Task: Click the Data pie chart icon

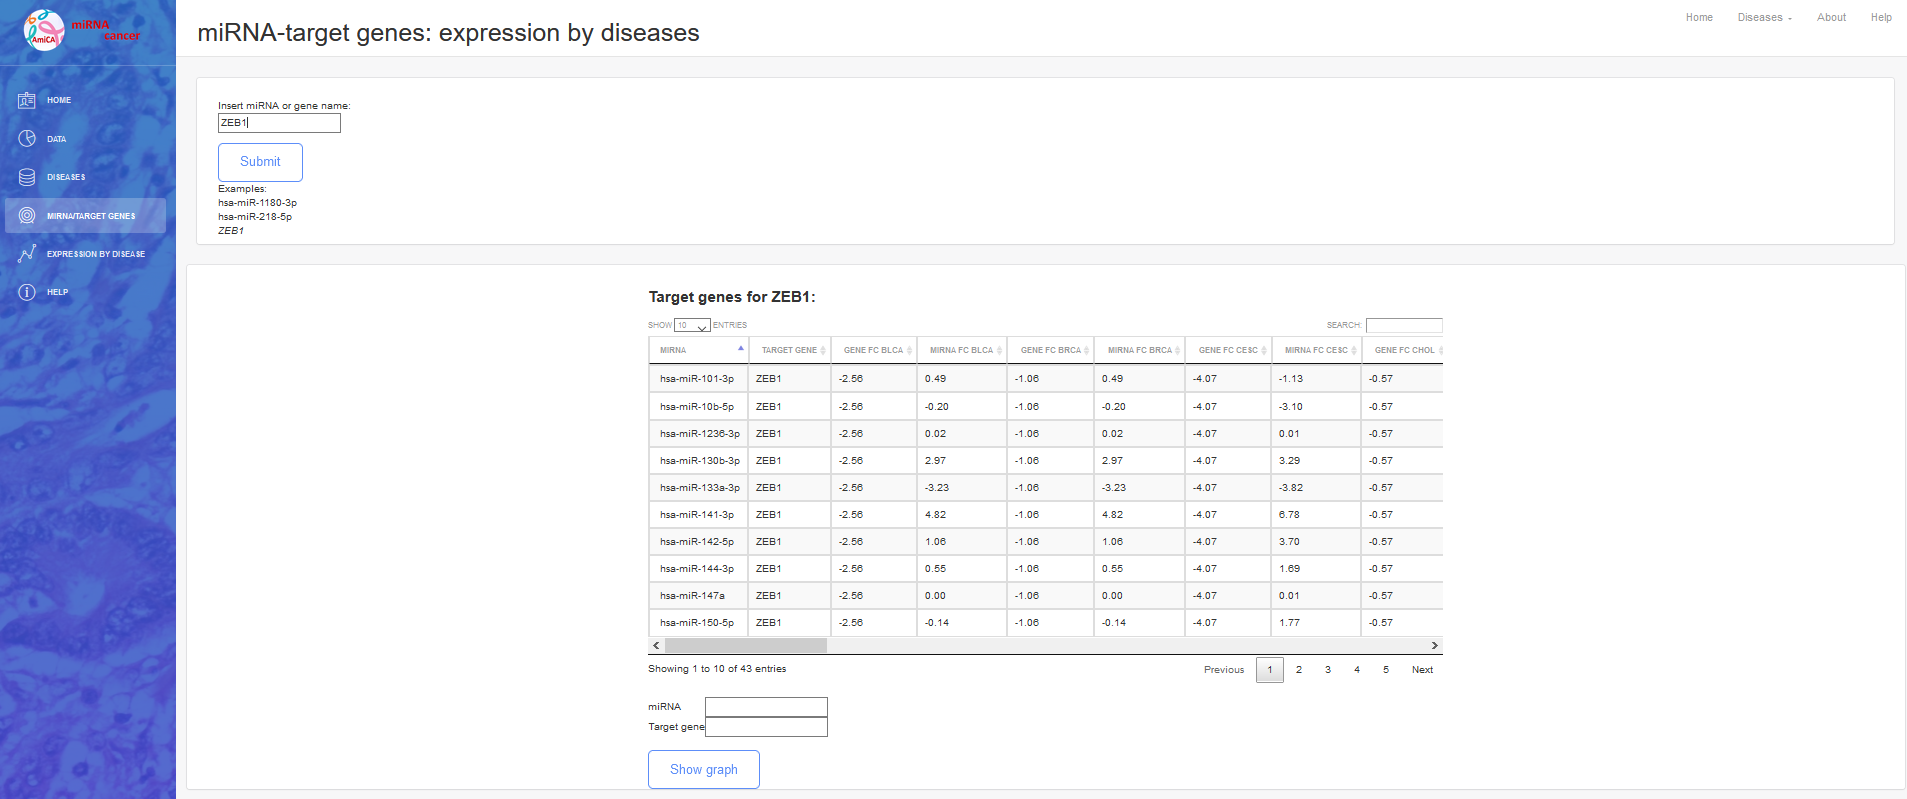Action: click(27, 139)
